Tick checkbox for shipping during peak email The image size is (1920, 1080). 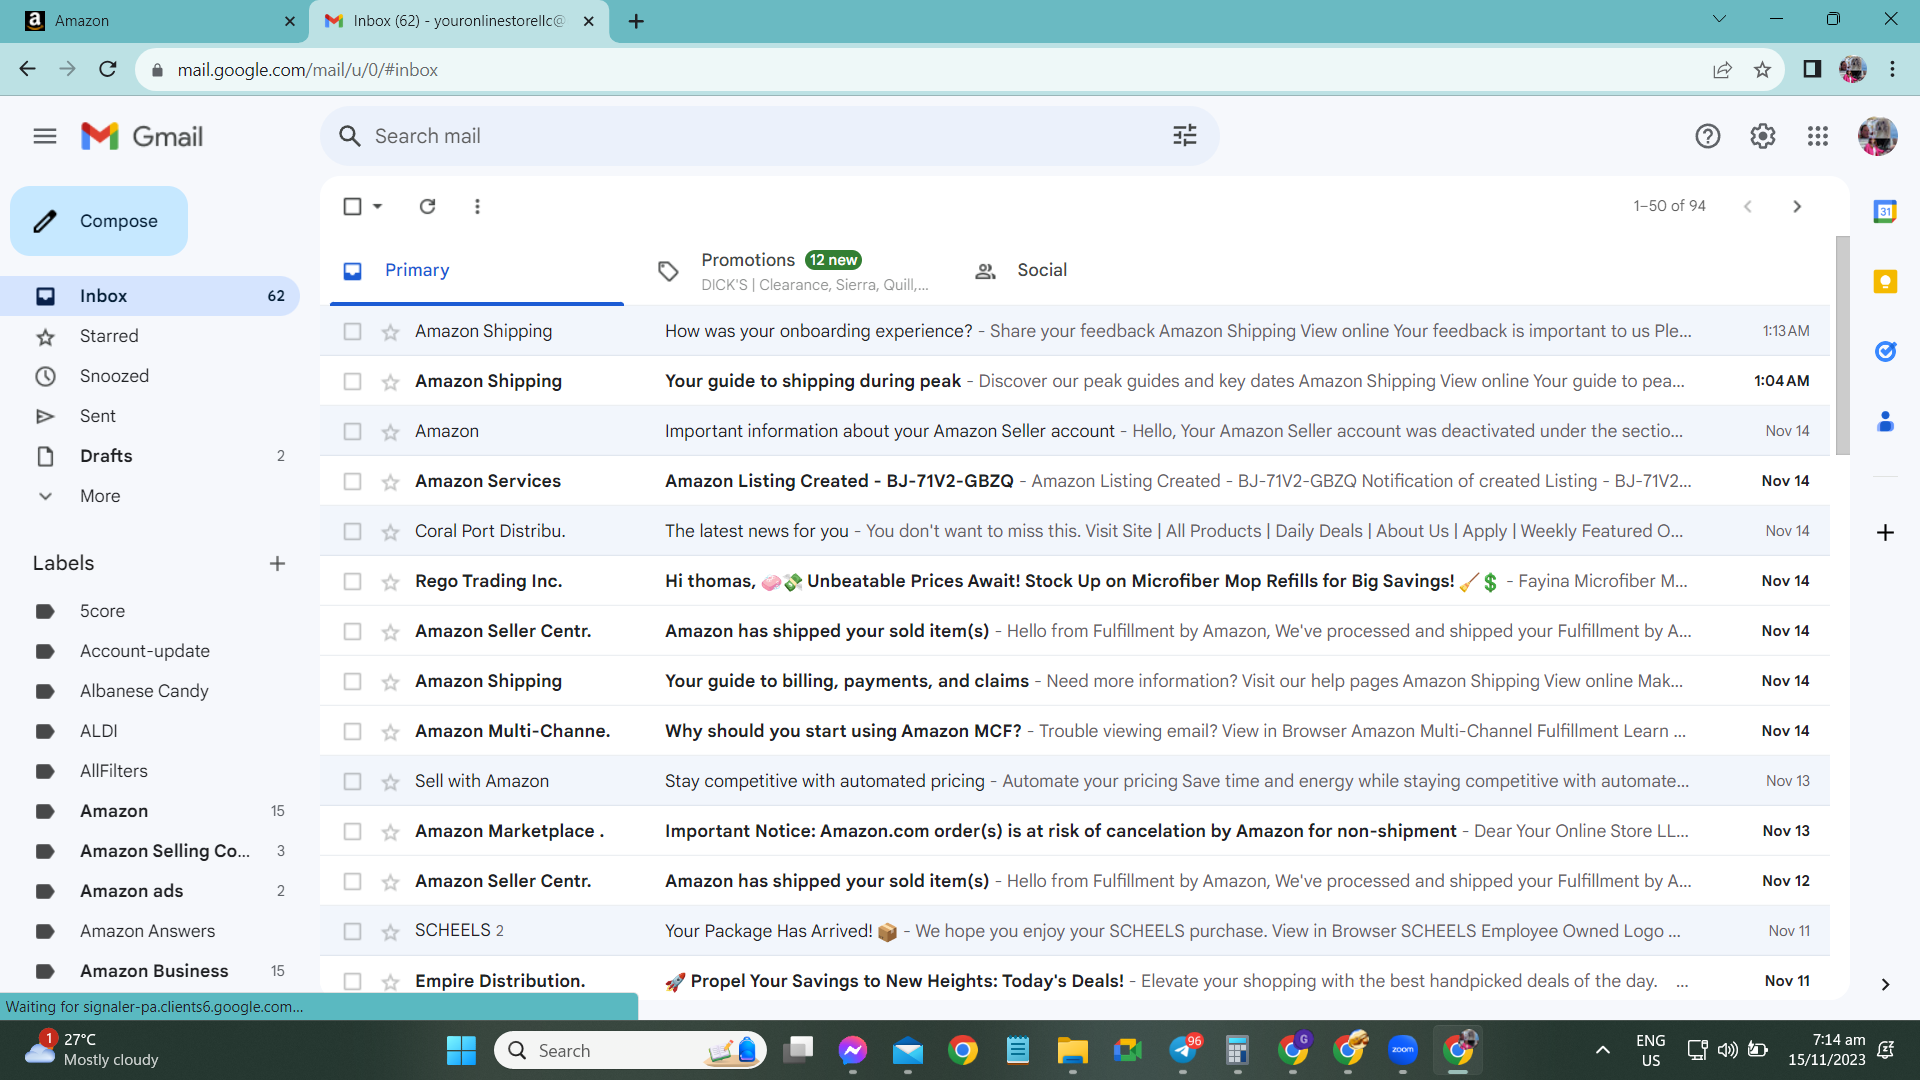click(x=352, y=381)
